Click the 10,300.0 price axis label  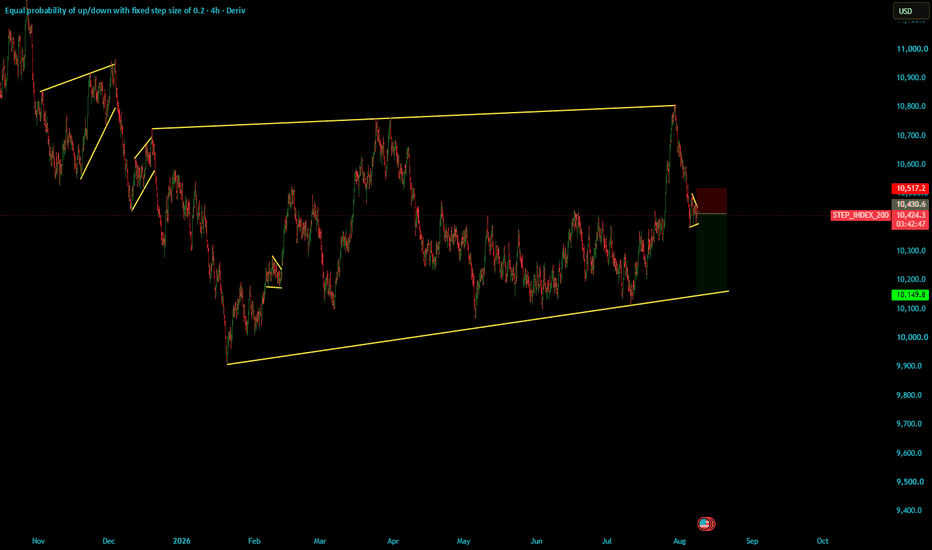point(912,251)
